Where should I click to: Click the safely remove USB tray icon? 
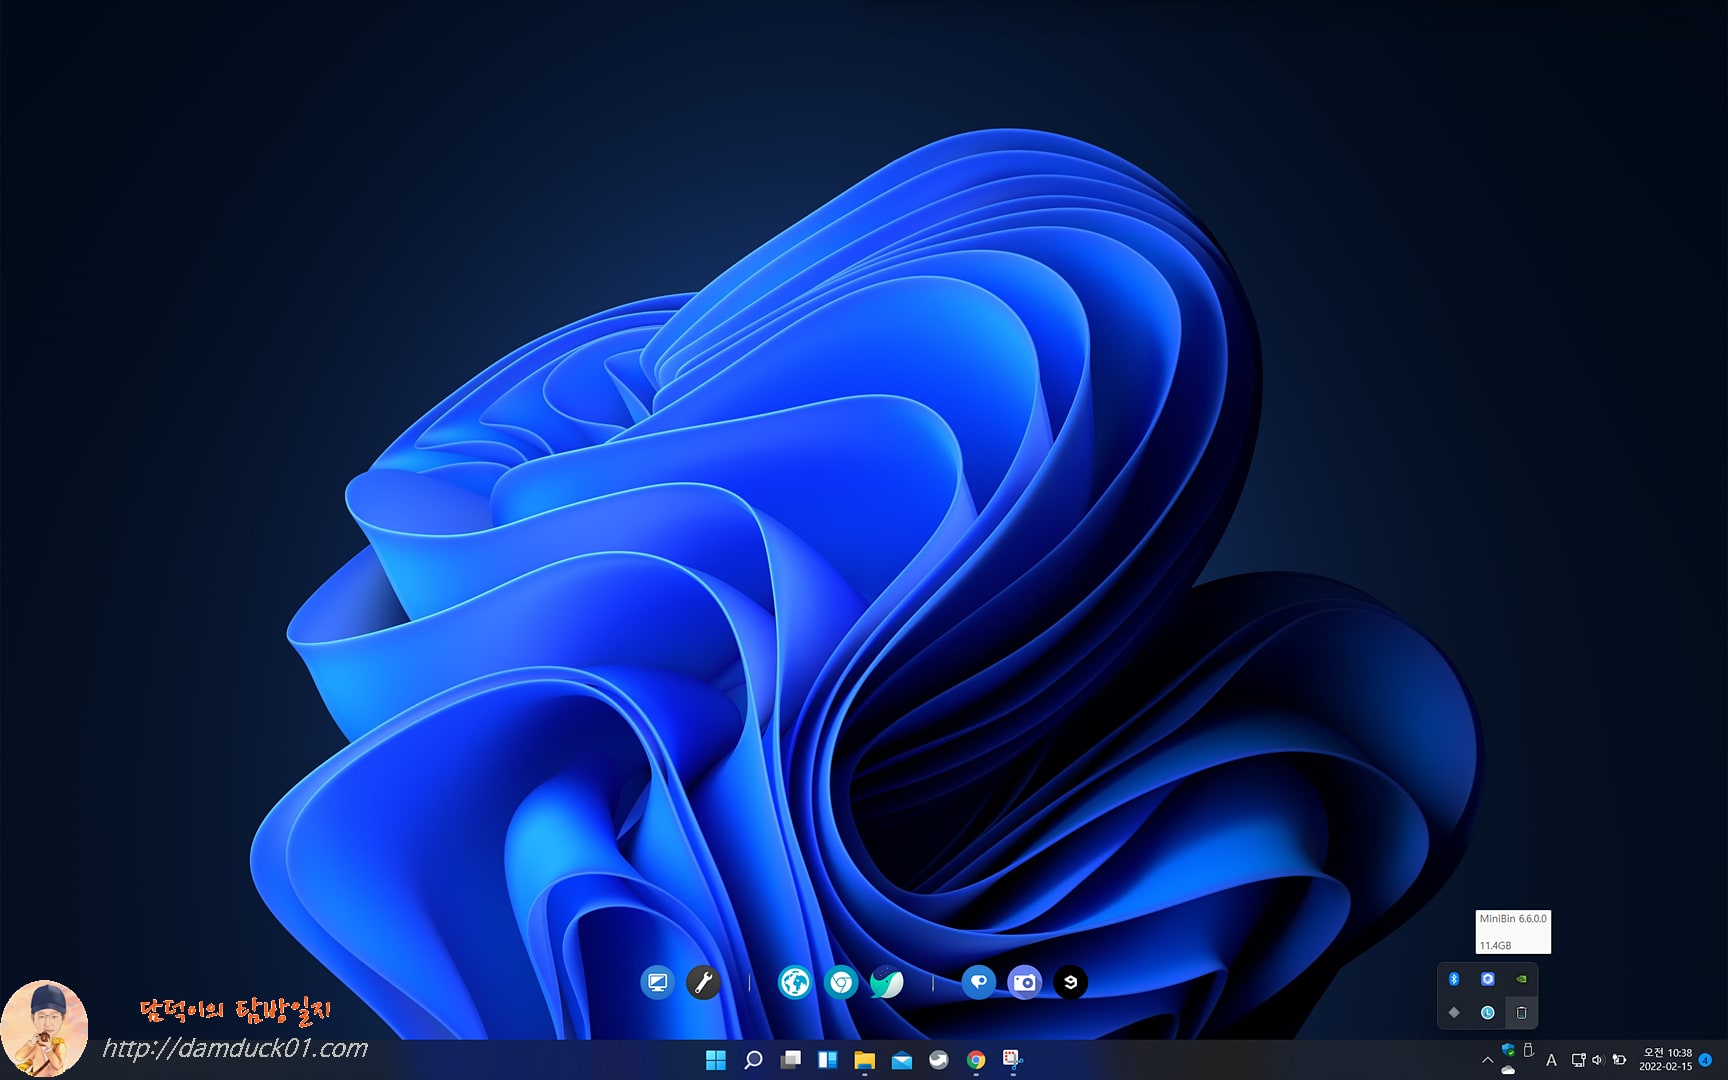pos(1528,1051)
